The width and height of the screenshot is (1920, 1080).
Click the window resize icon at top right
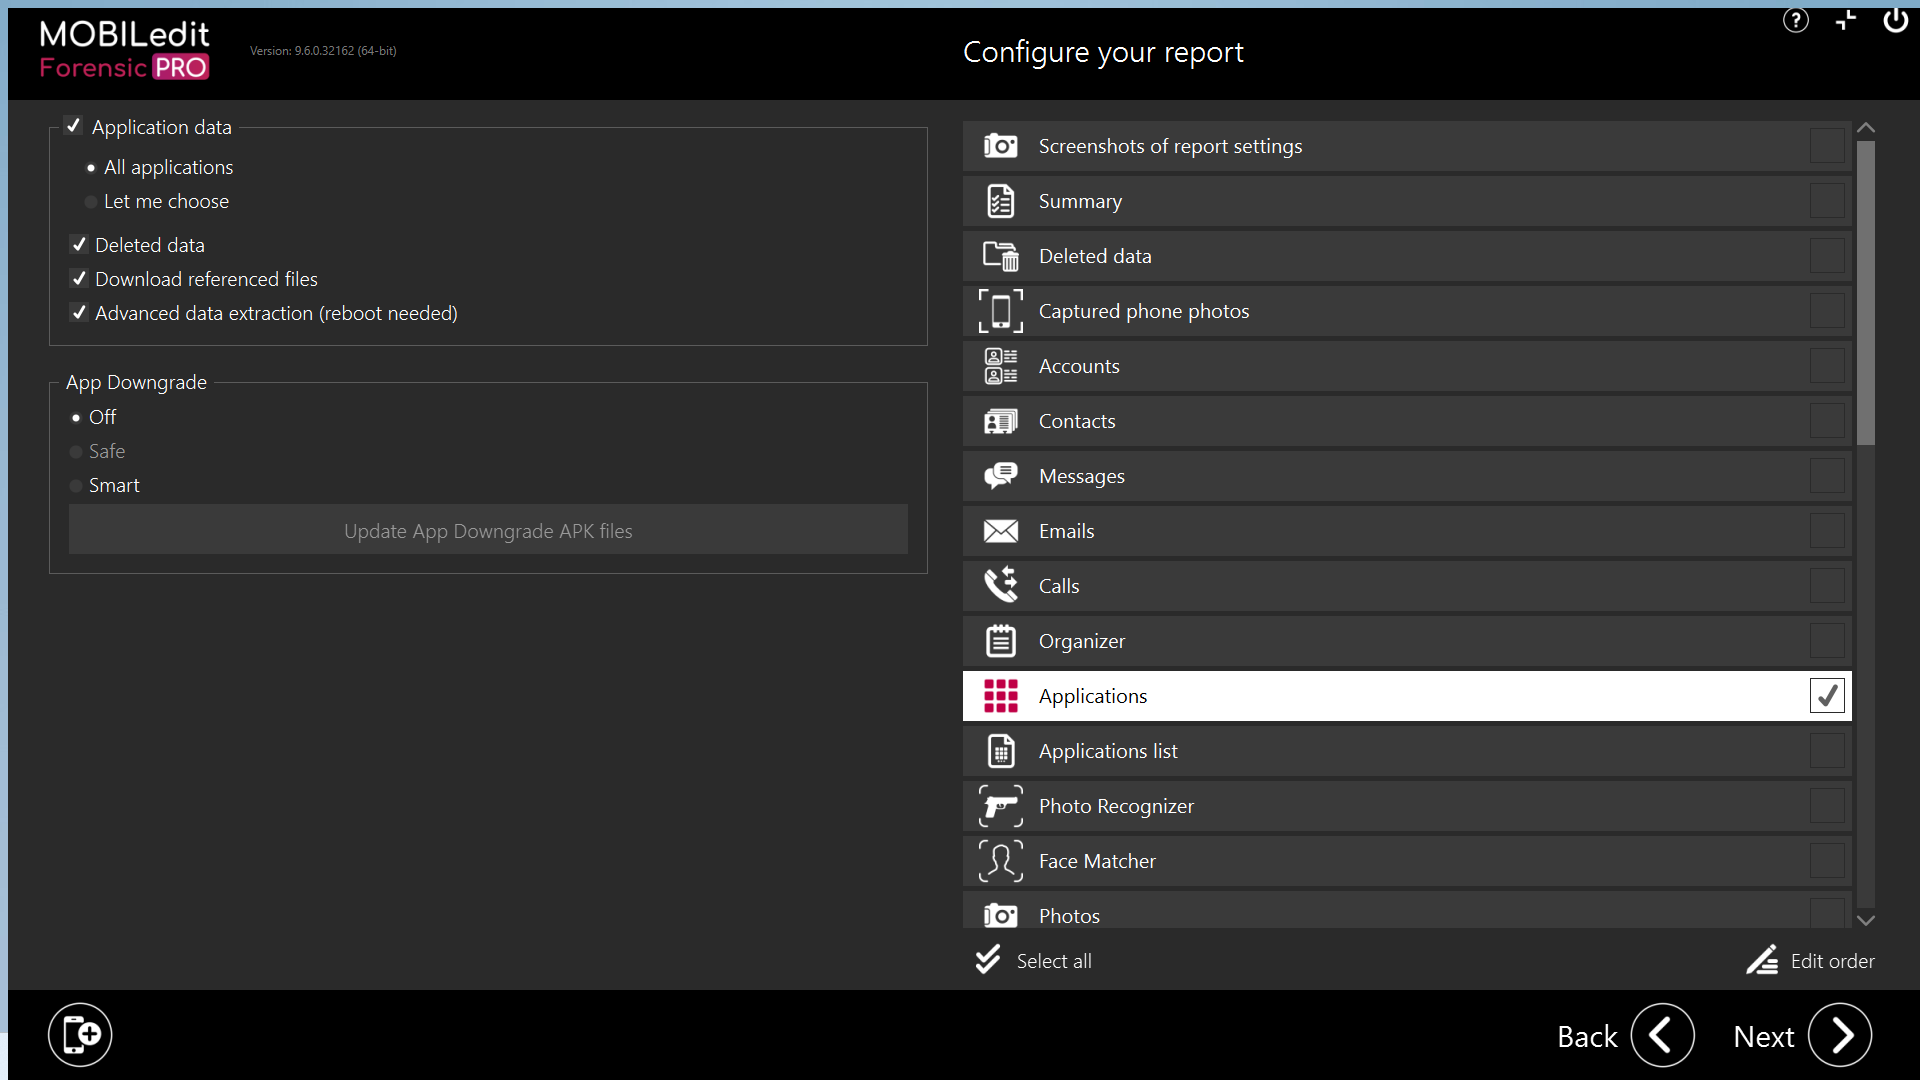coord(1845,21)
